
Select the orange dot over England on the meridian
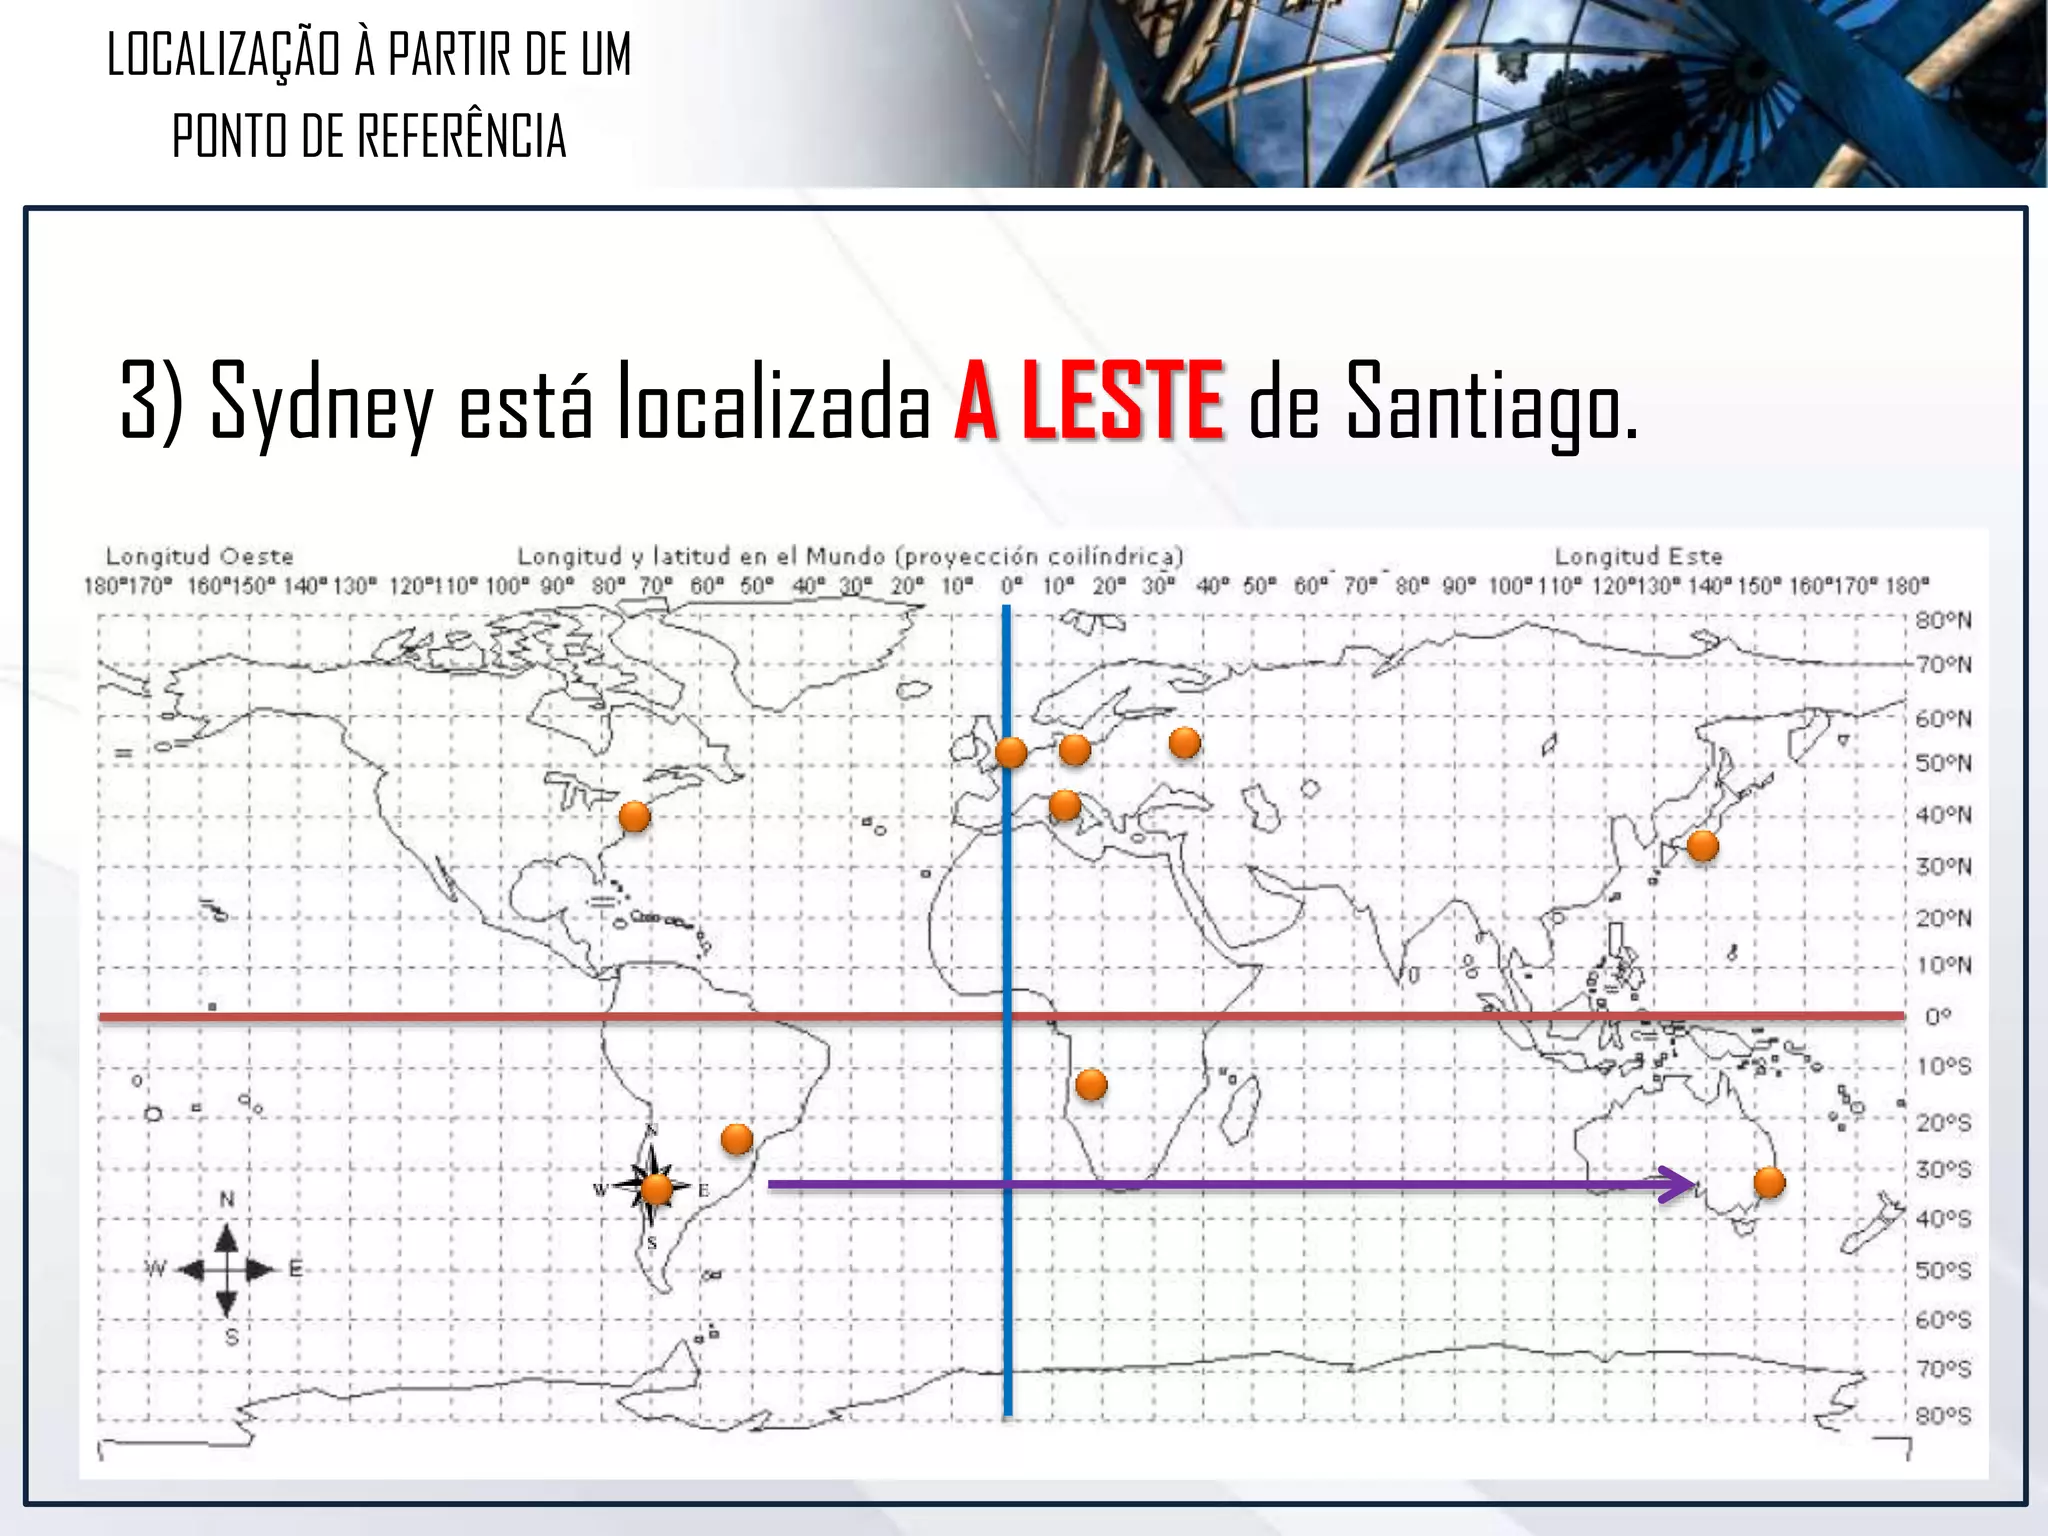[1011, 753]
